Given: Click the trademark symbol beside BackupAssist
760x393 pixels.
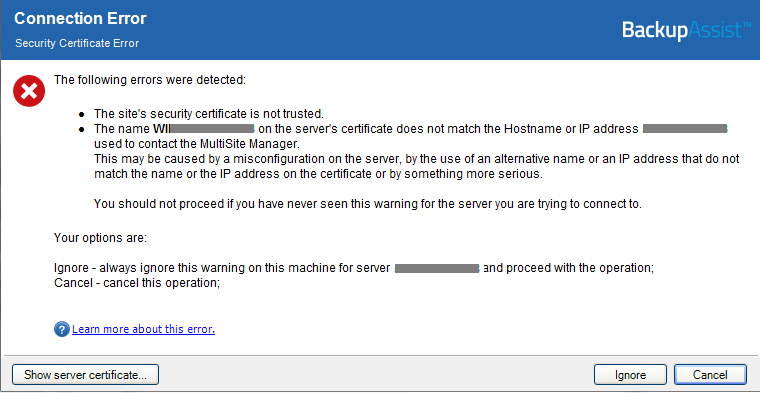Looking at the screenshot, I should 746,24.
